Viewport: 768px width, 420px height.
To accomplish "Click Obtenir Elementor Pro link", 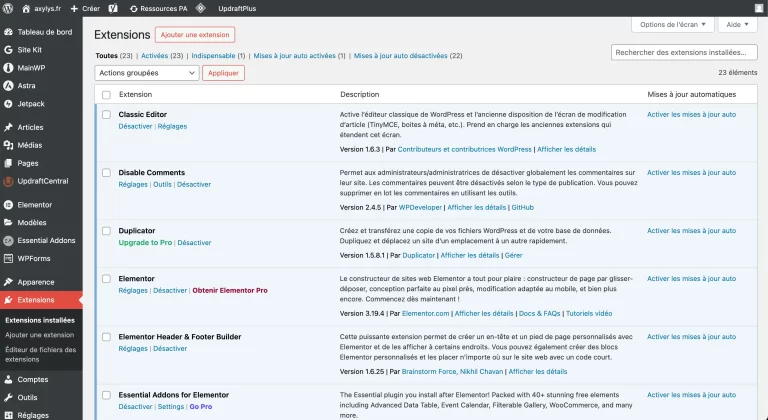I will point(230,291).
